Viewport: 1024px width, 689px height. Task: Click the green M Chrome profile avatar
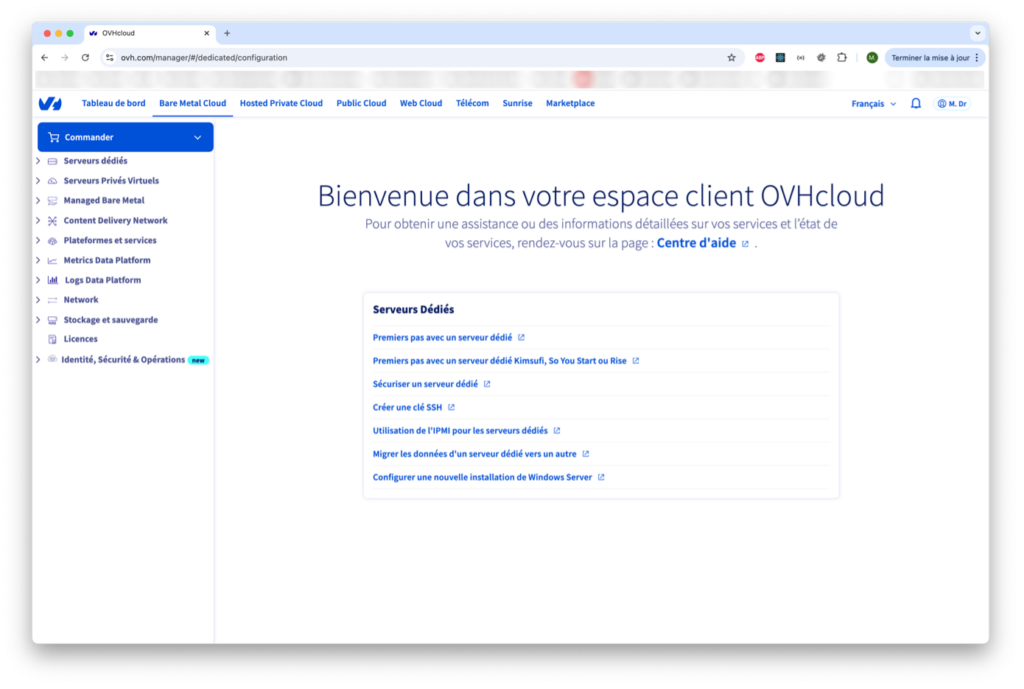(872, 57)
